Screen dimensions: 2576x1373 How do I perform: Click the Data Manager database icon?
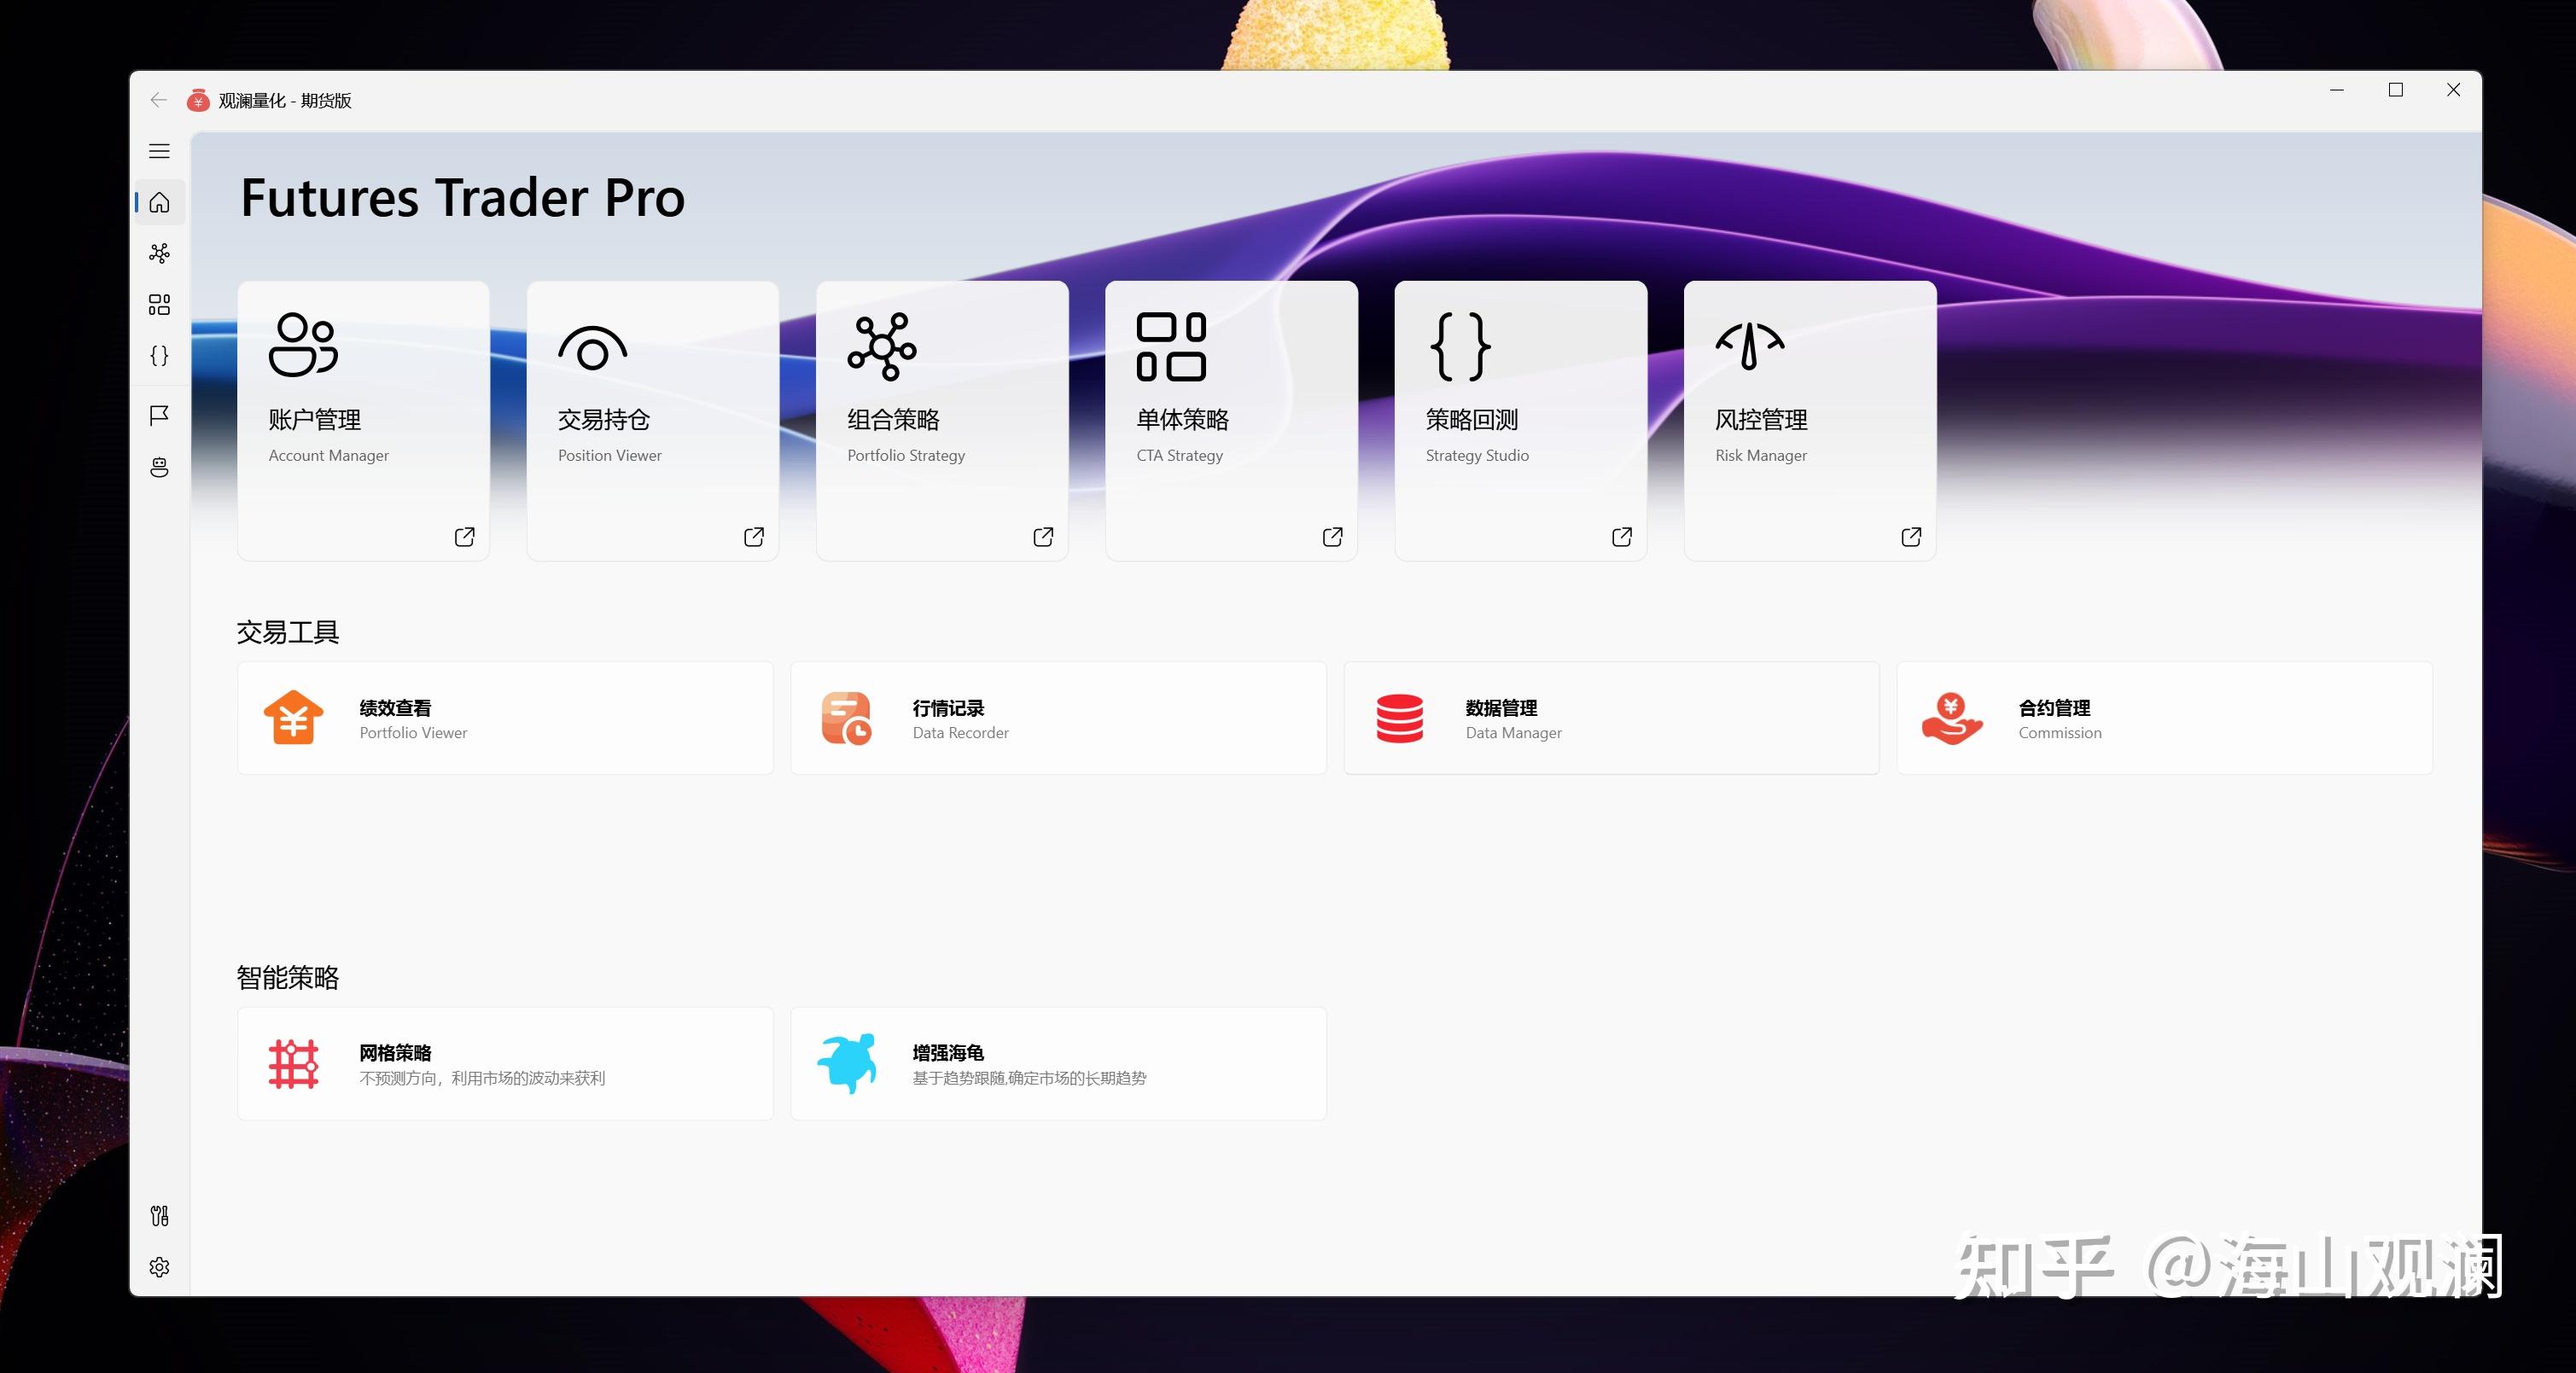tap(1399, 718)
